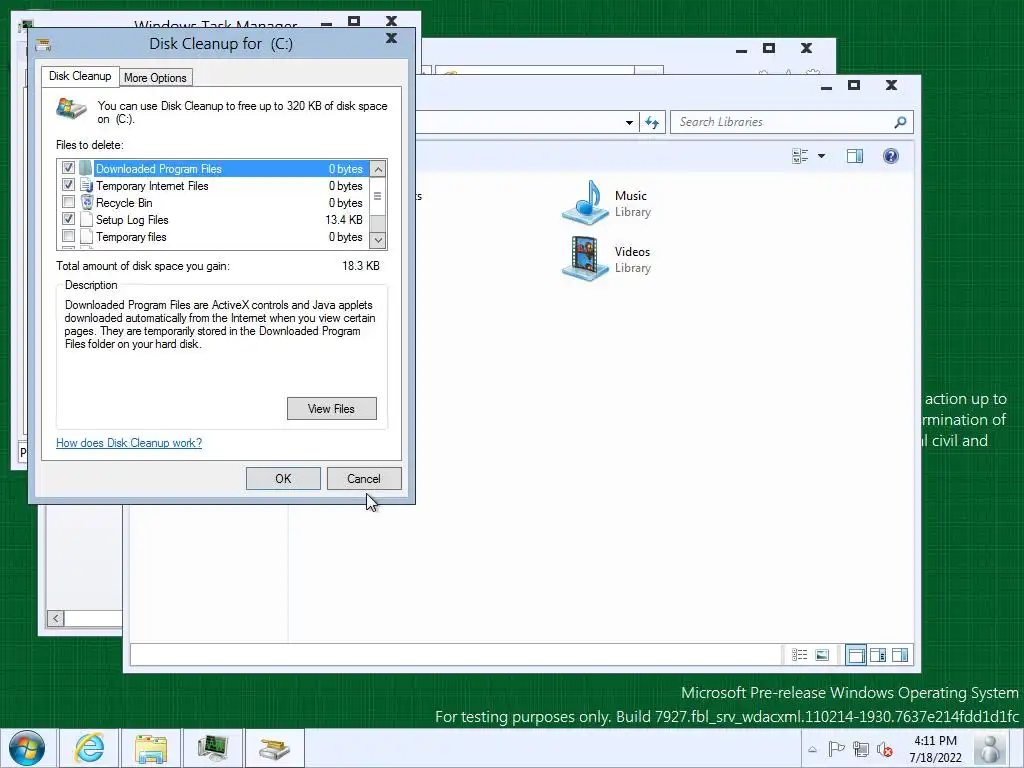
Task: Select the Downloaded Program Files row
Action: coord(213,168)
